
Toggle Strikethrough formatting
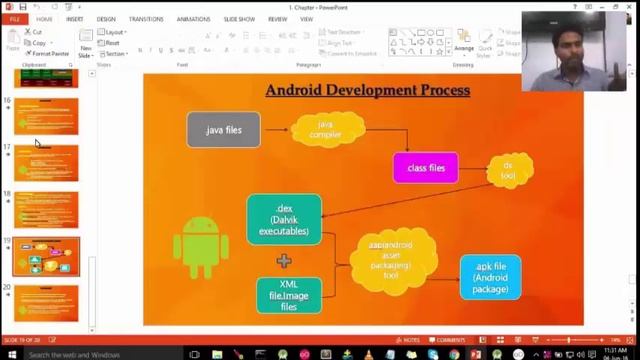pyautogui.click(x=181, y=50)
